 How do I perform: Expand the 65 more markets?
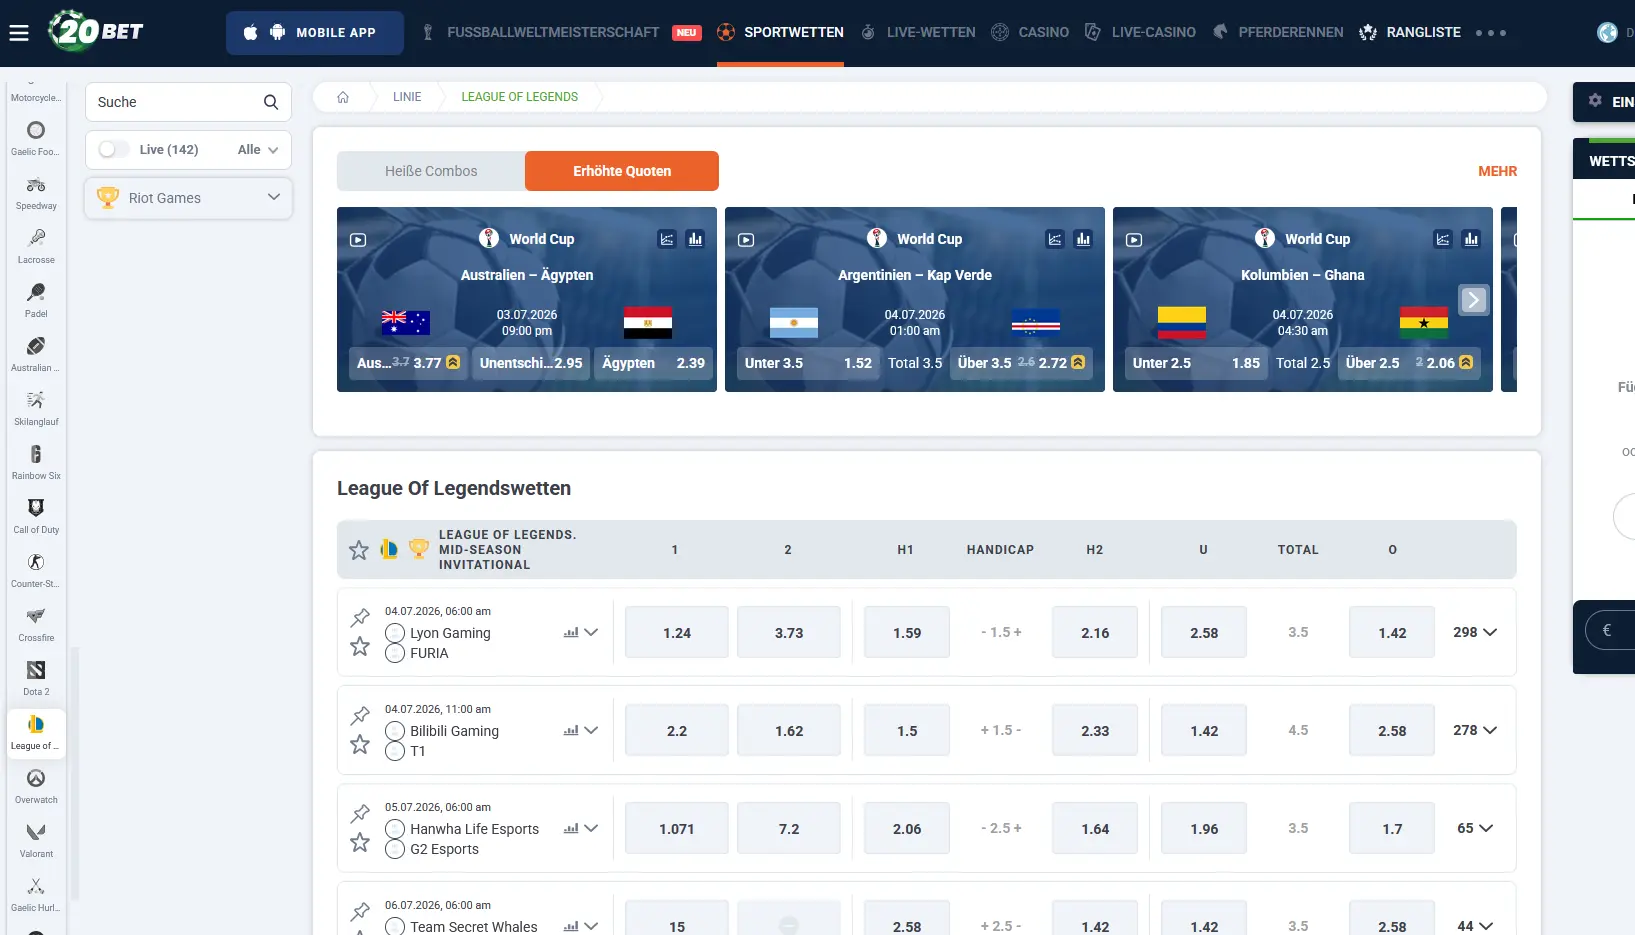pos(1475,829)
